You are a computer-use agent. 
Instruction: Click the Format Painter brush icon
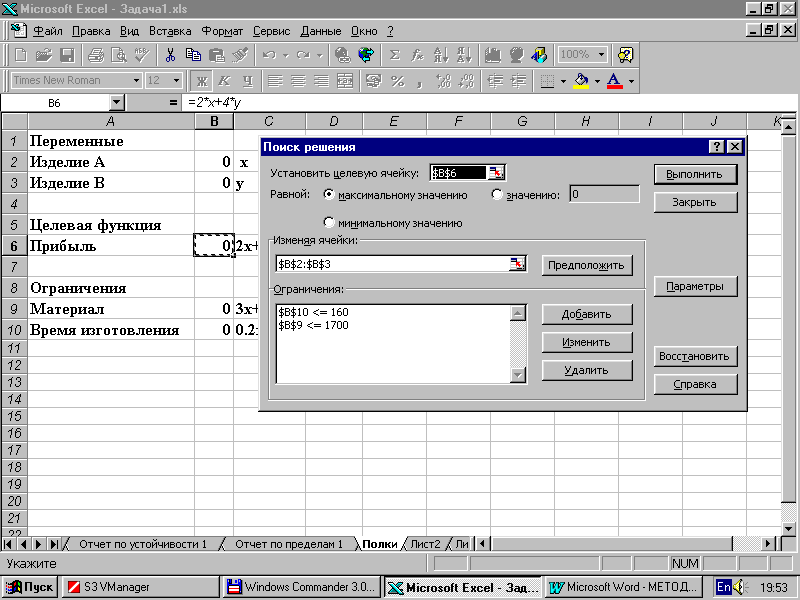[x=240, y=55]
